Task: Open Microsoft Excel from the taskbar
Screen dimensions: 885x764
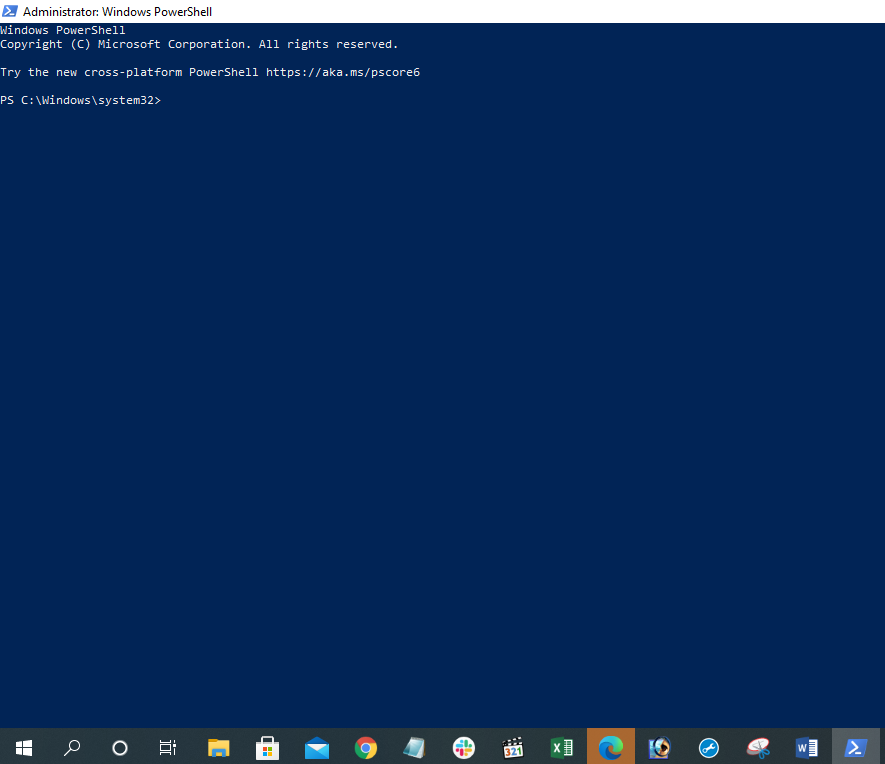Action: (x=562, y=747)
